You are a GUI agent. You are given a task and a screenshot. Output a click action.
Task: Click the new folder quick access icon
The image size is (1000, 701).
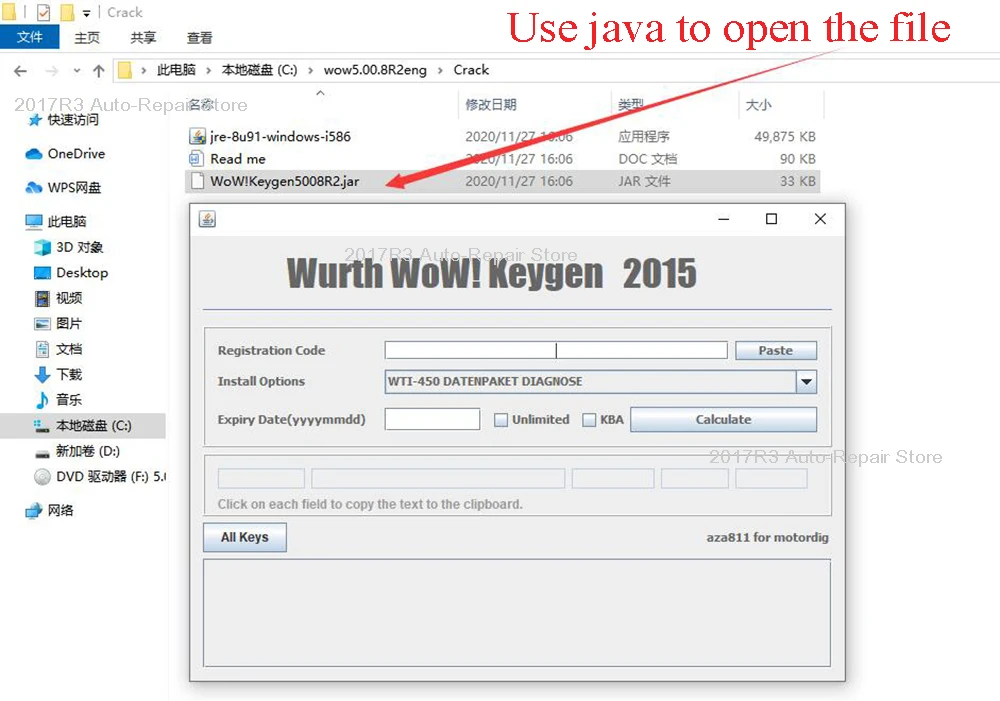click(x=67, y=12)
